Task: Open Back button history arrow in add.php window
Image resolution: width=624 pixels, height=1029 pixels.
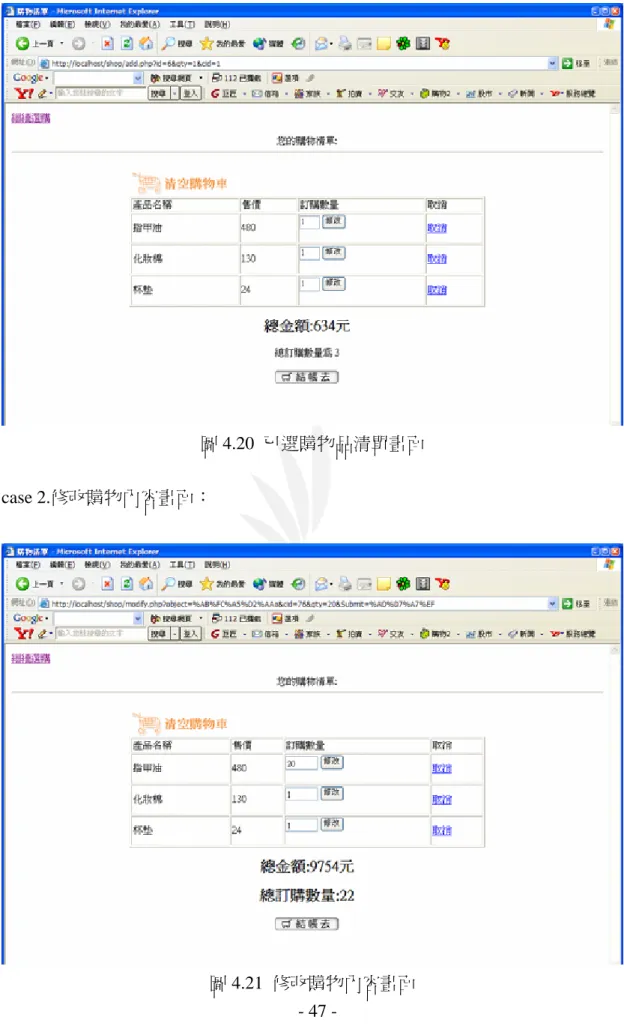Action: pyautogui.click(x=62, y=43)
